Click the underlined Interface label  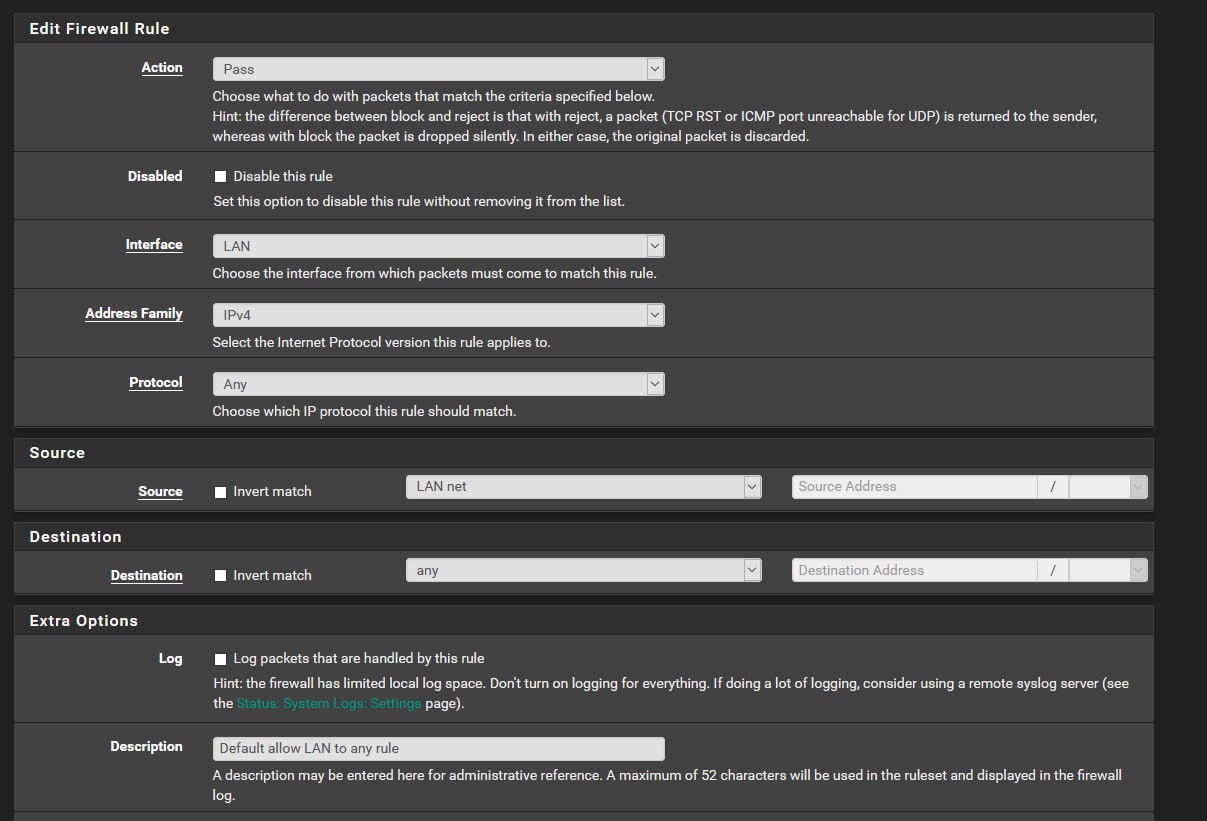[154, 245]
